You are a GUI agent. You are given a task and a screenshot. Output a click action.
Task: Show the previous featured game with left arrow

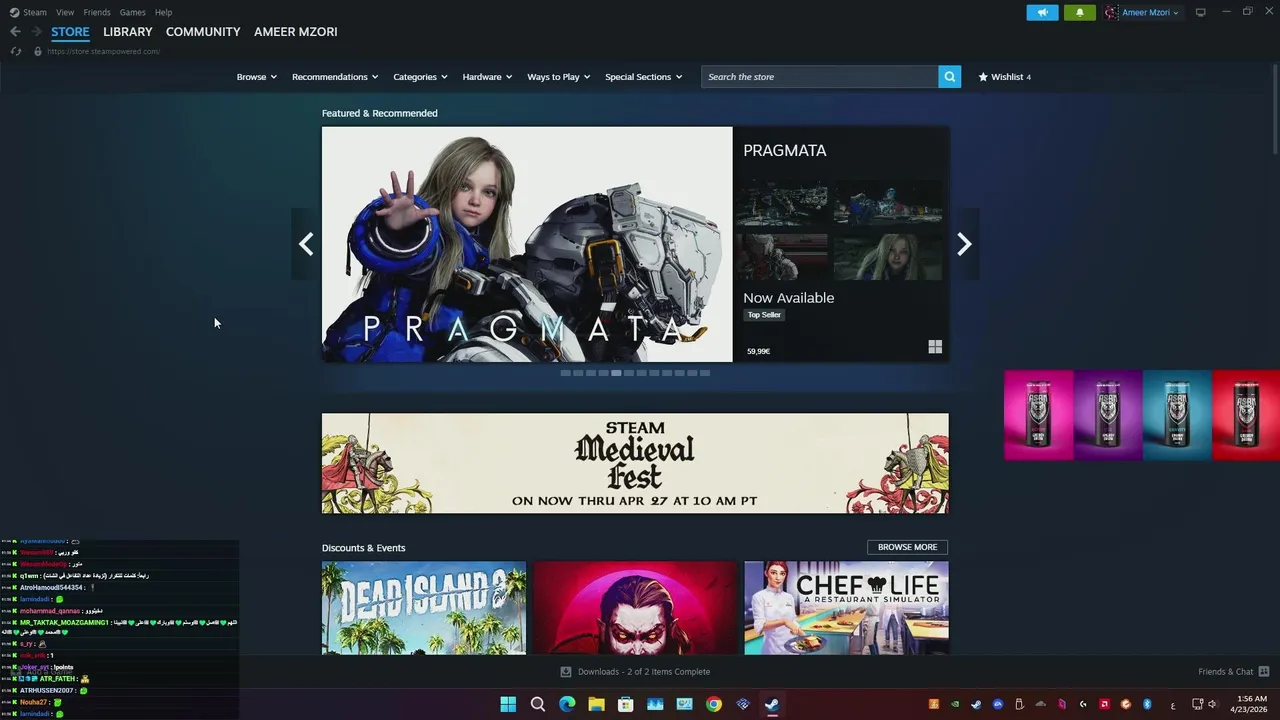point(306,244)
